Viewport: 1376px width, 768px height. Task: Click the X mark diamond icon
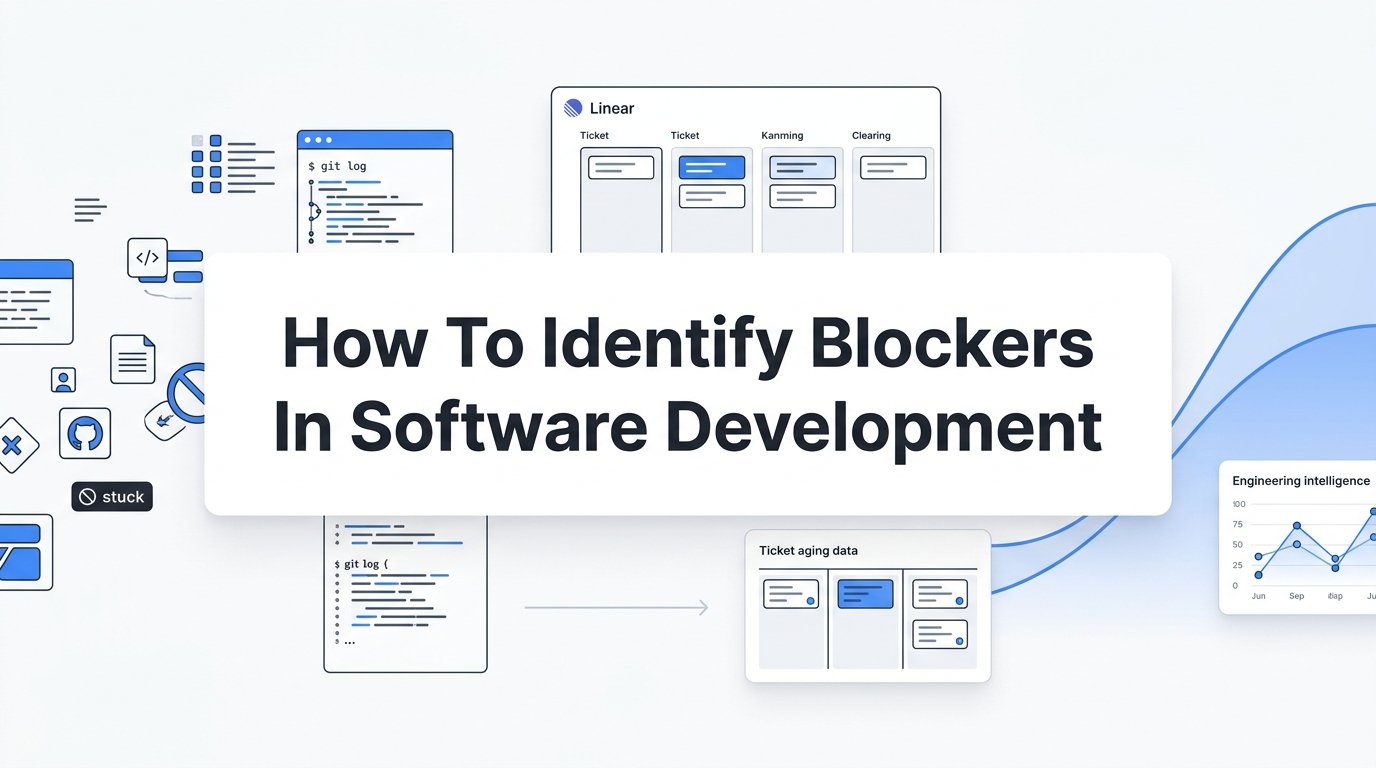(12, 446)
